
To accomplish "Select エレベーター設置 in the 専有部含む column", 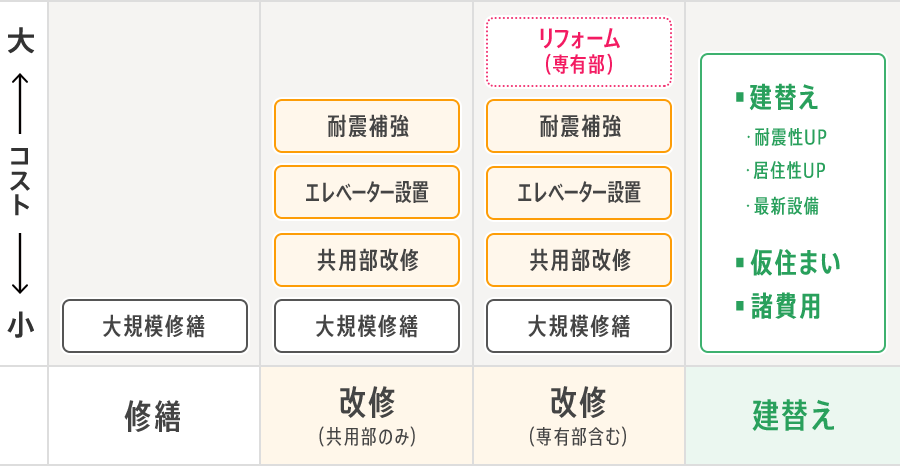I will (x=579, y=192).
